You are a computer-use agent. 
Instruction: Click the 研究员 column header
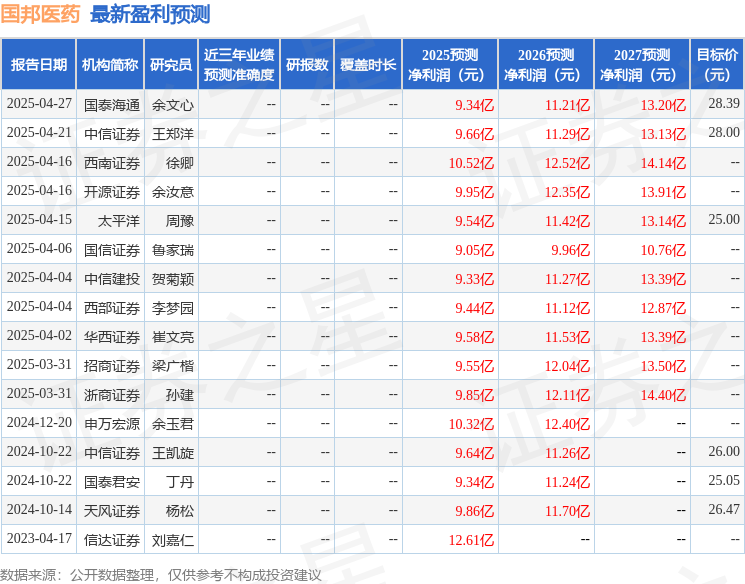click(171, 65)
